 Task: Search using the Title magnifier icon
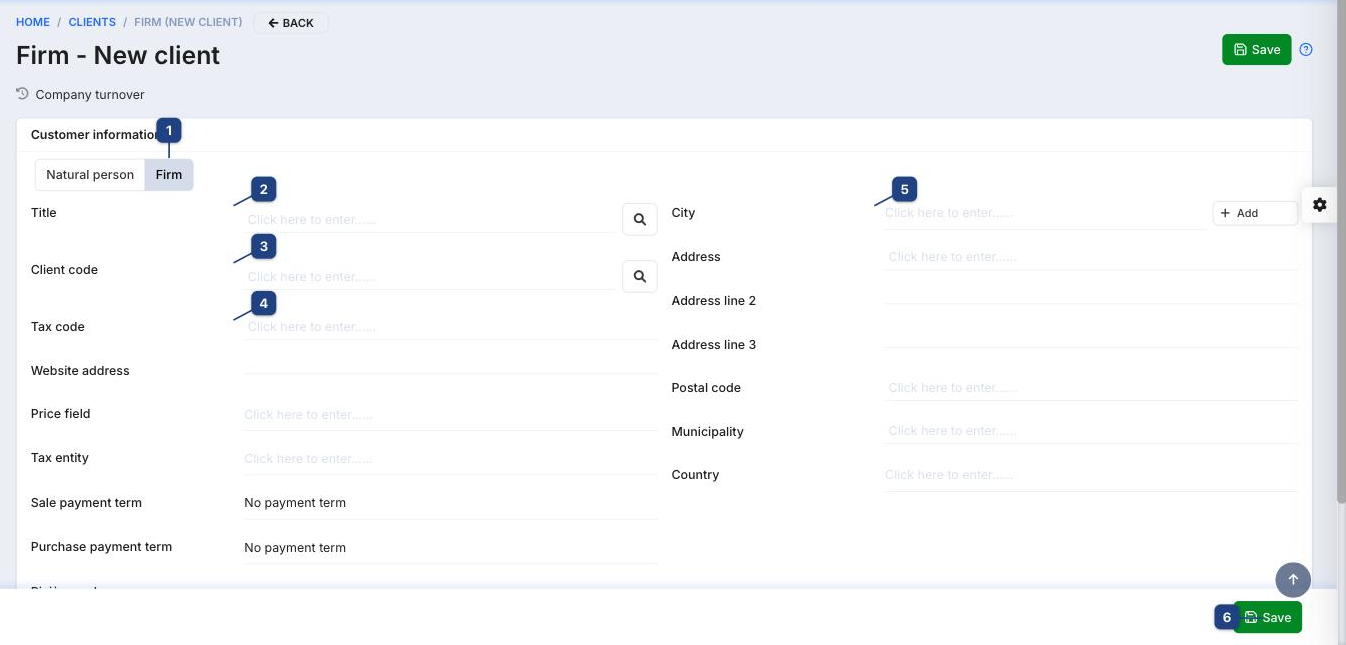click(640, 219)
